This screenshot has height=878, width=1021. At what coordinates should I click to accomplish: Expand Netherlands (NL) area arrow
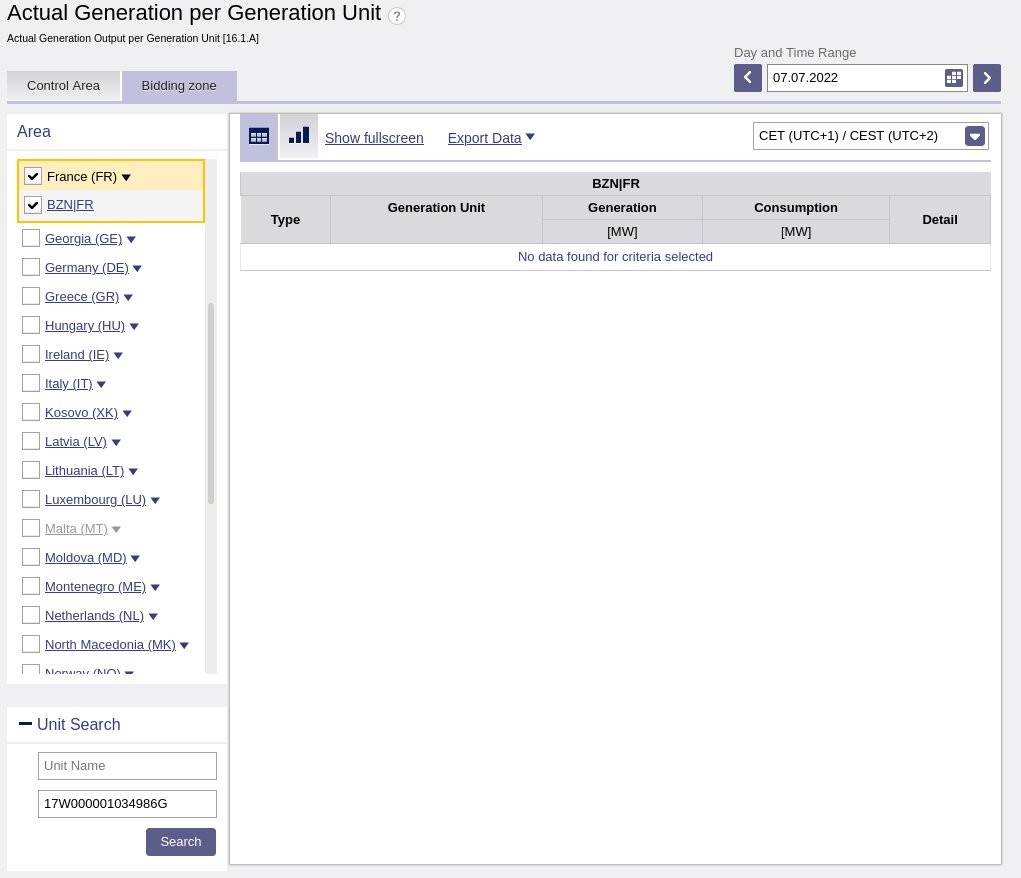point(153,616)
